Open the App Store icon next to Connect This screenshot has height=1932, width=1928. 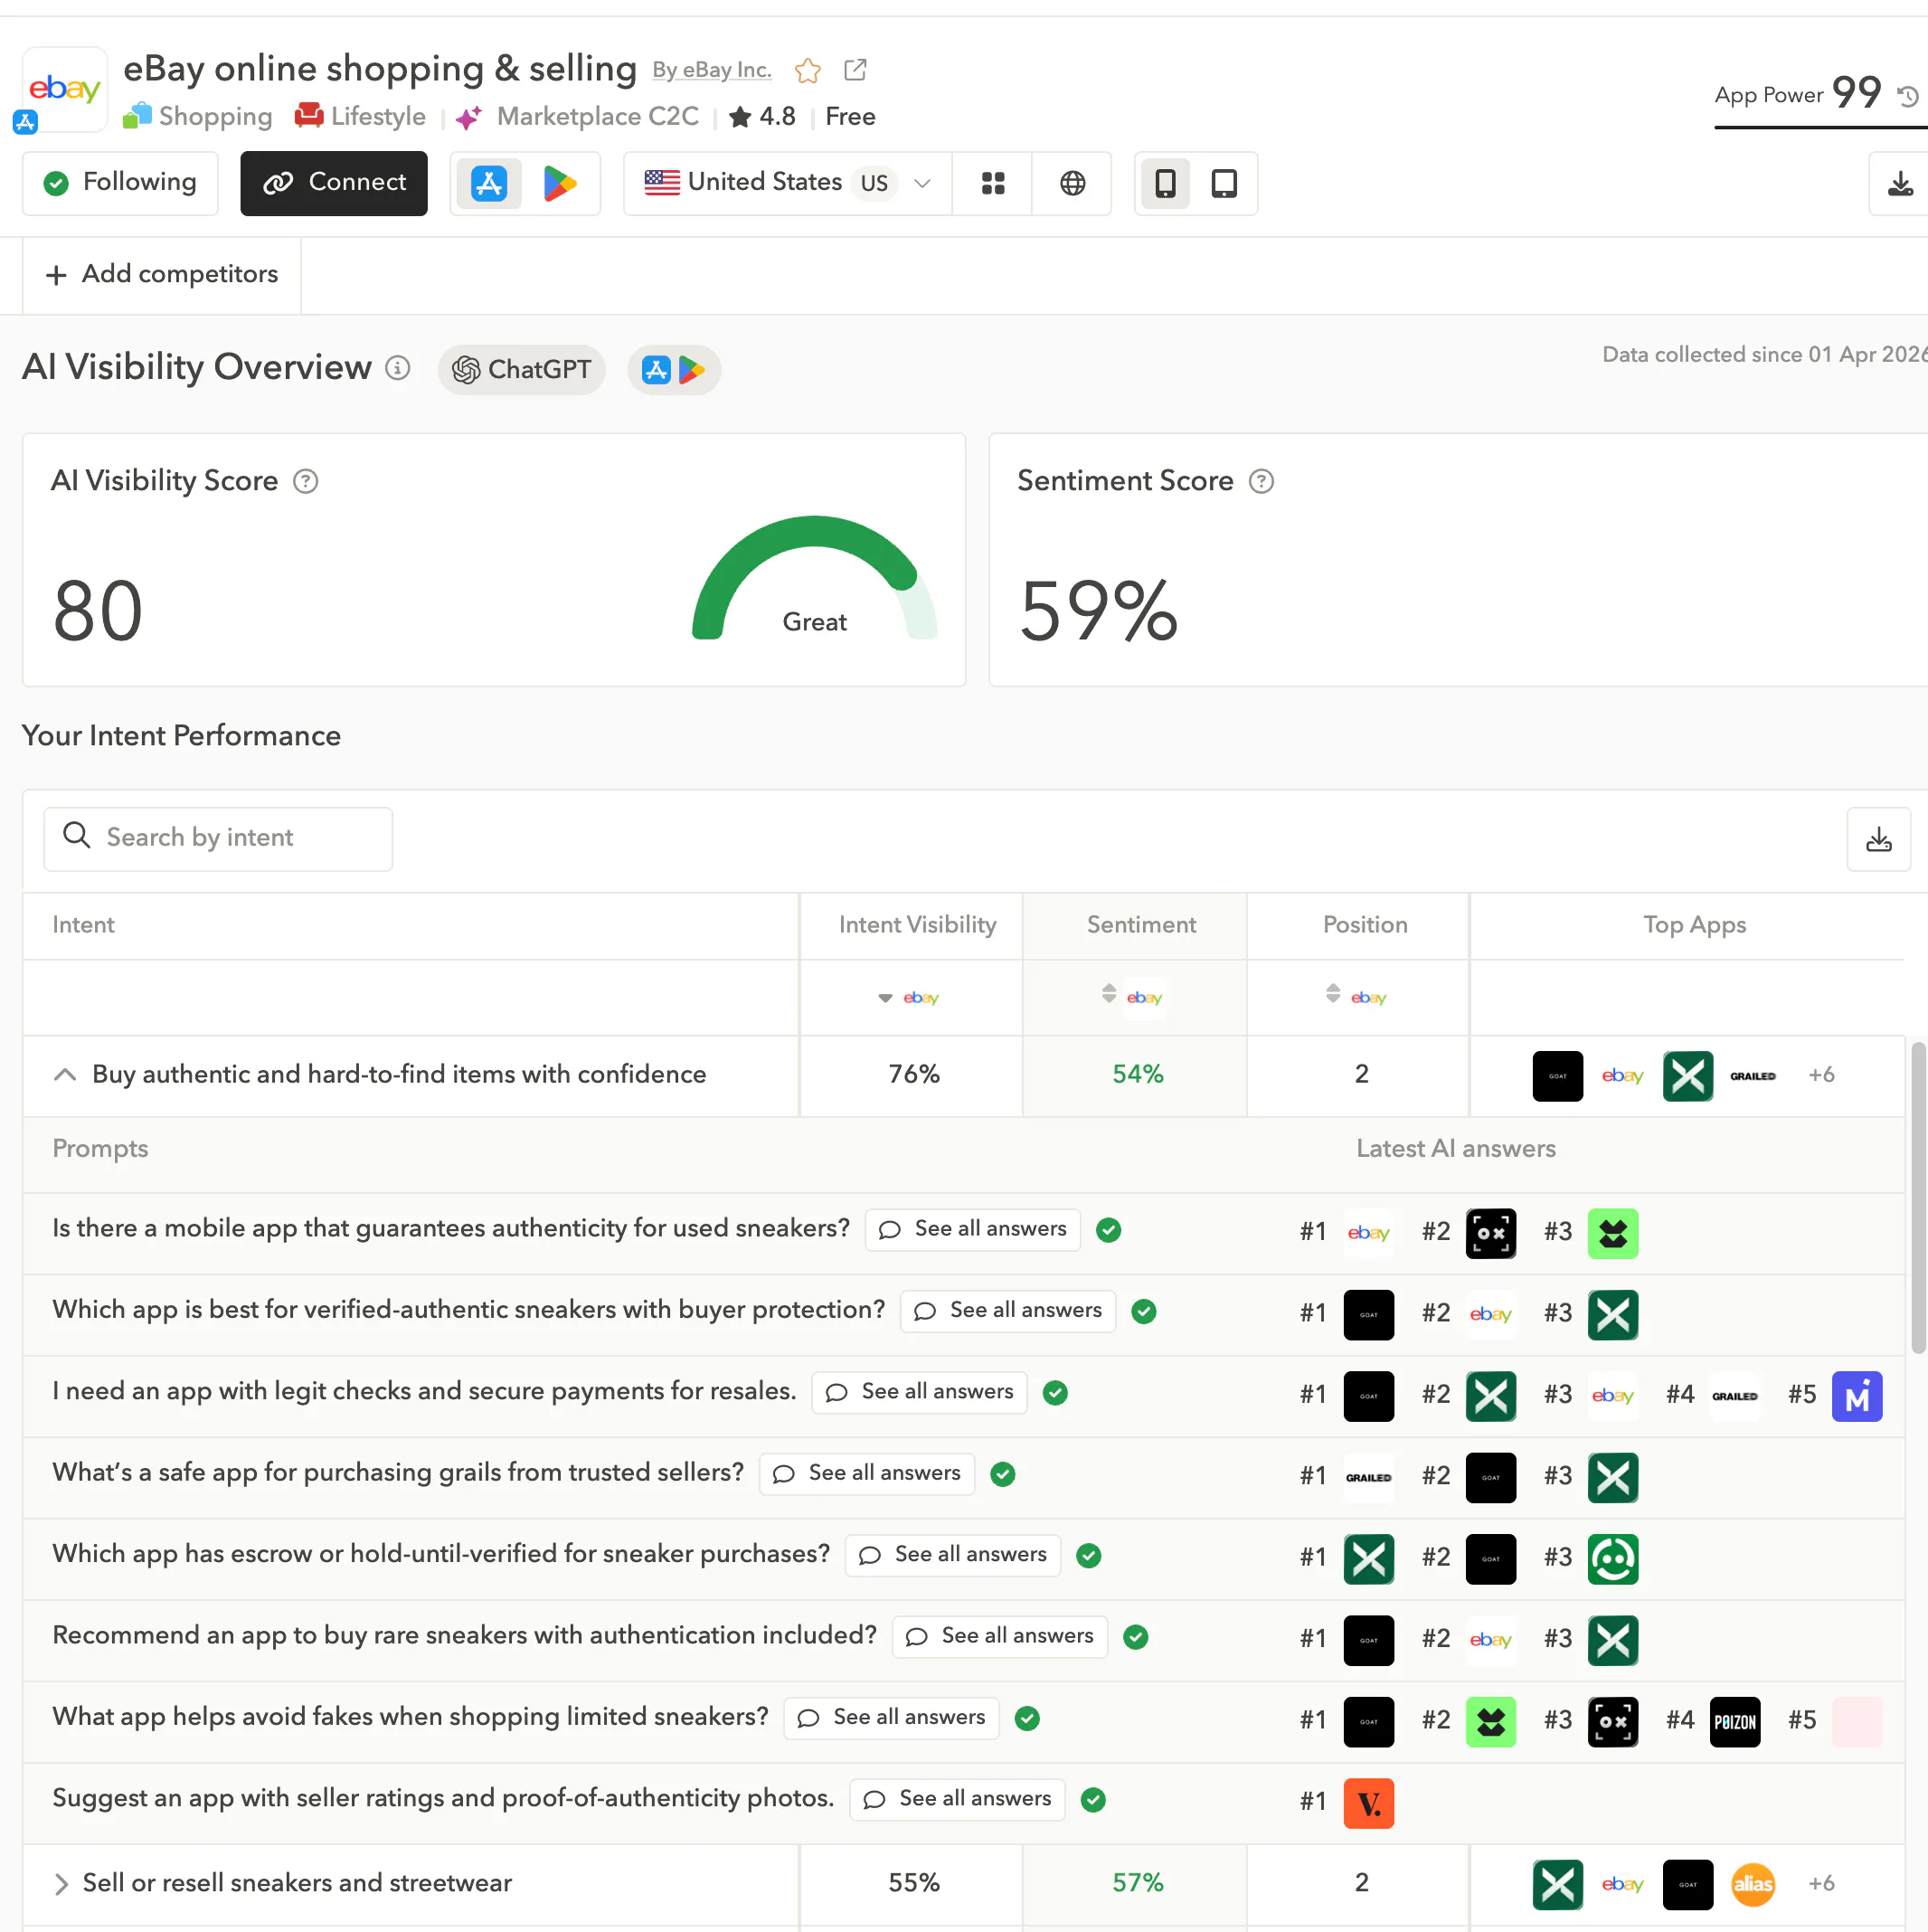coord(489,183)
